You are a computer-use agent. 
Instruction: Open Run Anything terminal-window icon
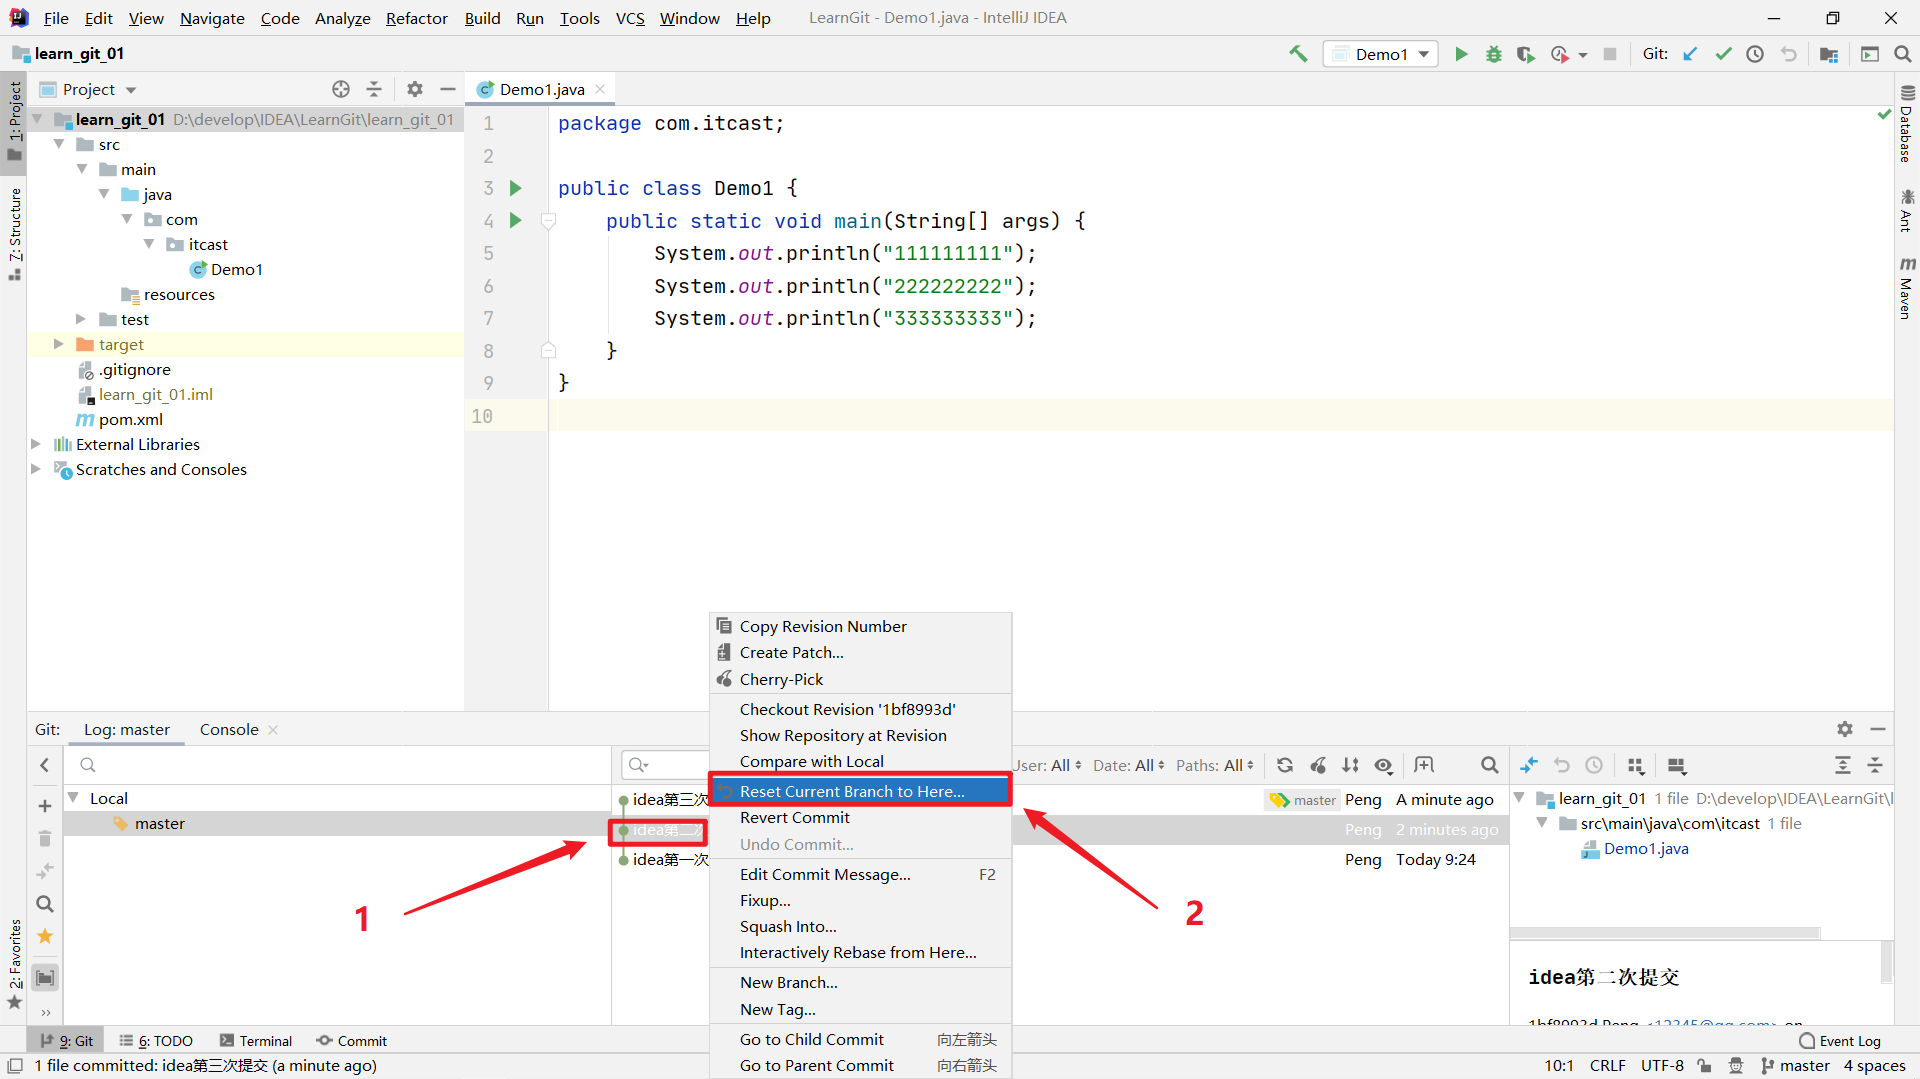1870,54
